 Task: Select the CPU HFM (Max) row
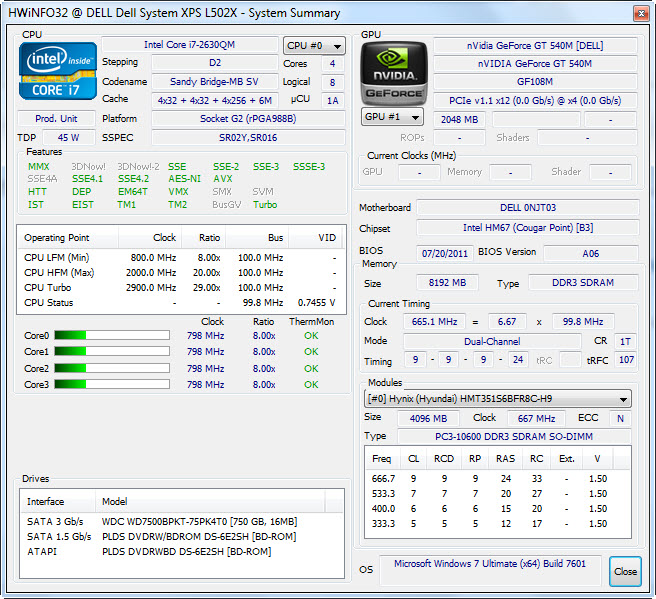pos(181,273)
